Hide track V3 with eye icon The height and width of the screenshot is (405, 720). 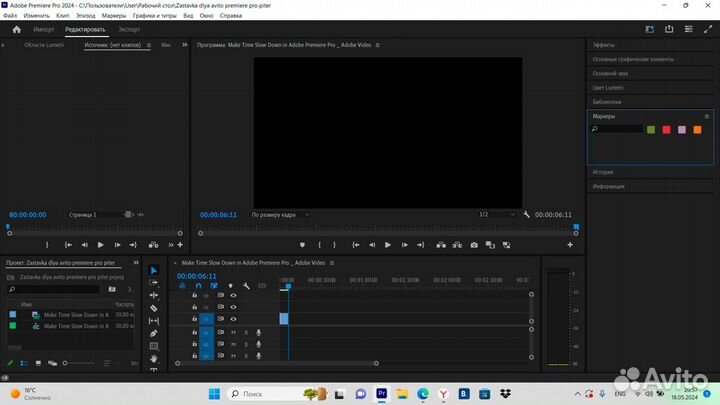click(233, 295)
